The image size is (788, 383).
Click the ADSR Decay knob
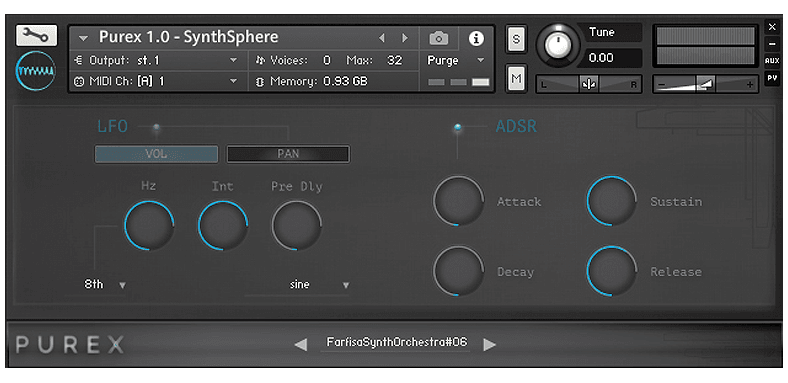click(x=458, y=271)
